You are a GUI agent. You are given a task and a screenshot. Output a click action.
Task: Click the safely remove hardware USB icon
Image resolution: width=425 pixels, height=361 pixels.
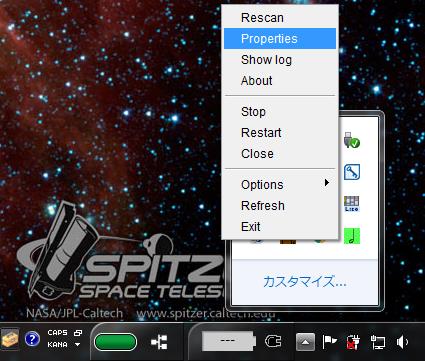pos(352,140)
